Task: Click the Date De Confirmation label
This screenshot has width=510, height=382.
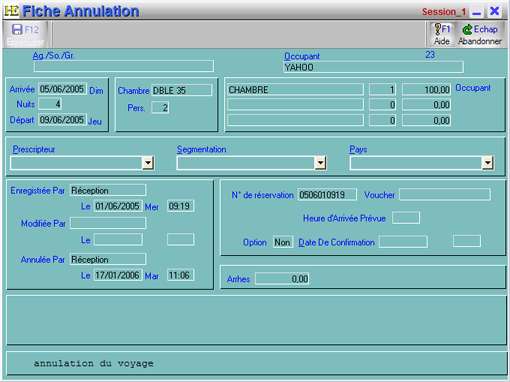Action: (x=336, y=243)
